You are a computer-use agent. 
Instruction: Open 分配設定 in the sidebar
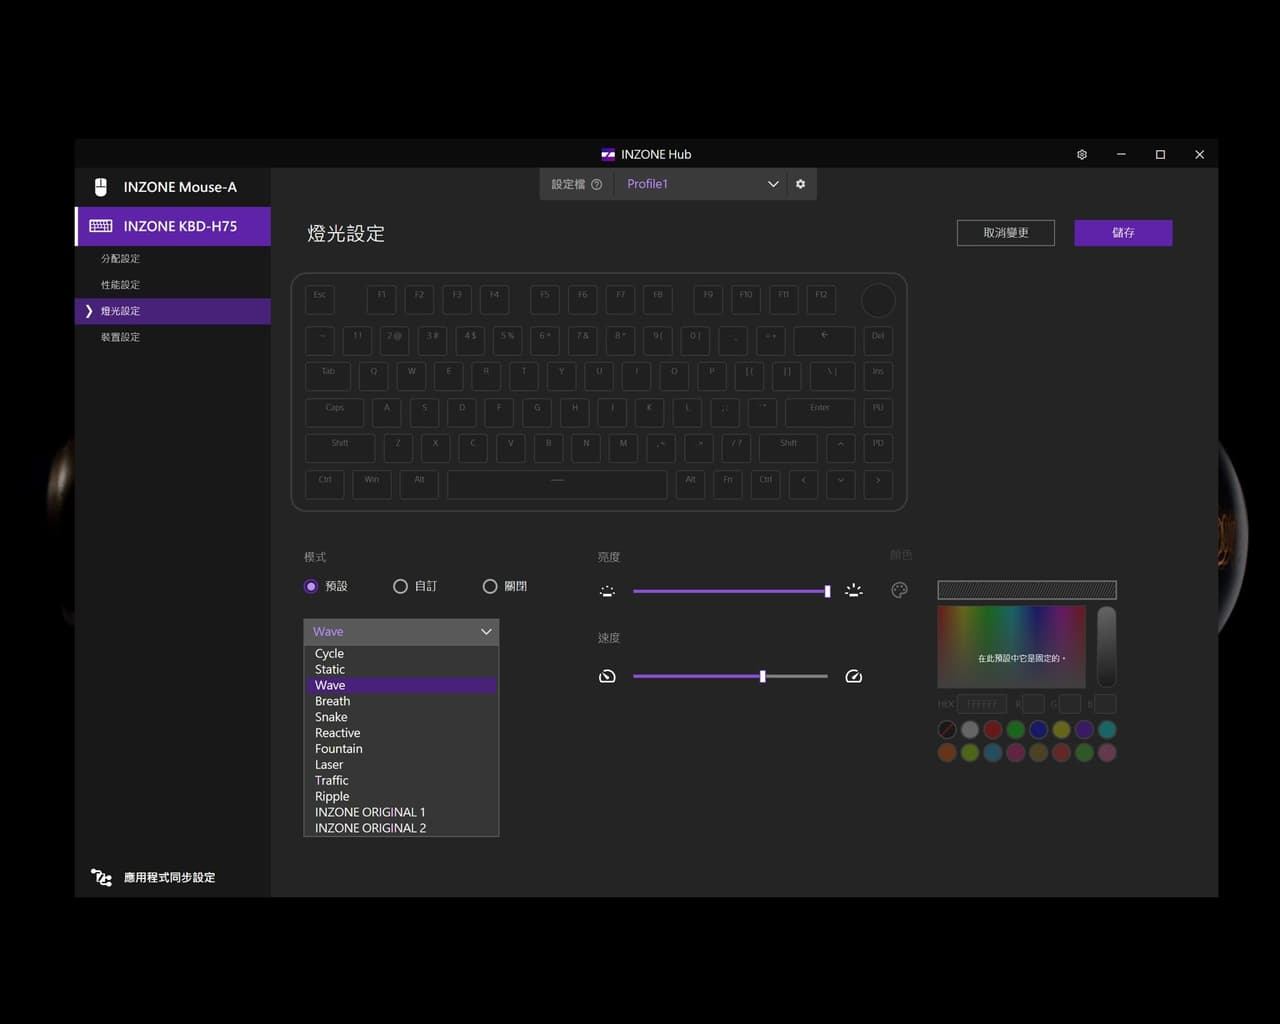click(172, 258)
